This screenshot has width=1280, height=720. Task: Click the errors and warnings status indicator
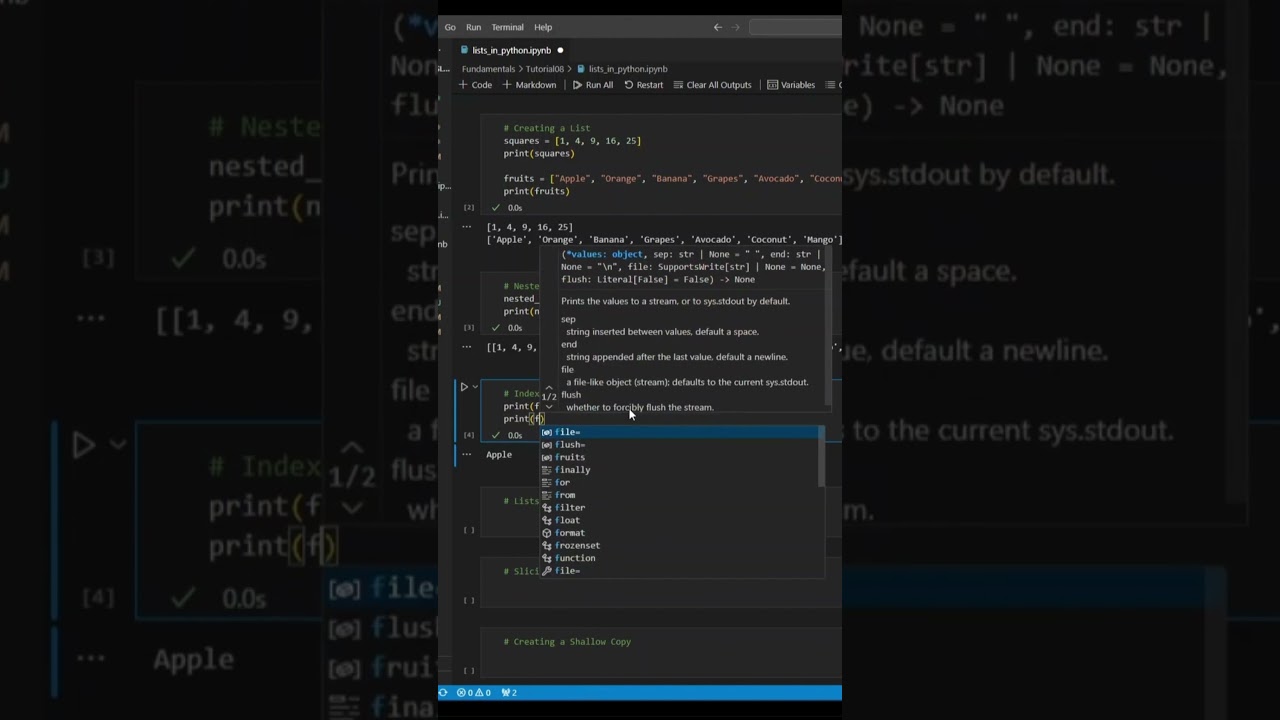pyautogui.click(x=474, y=692)
